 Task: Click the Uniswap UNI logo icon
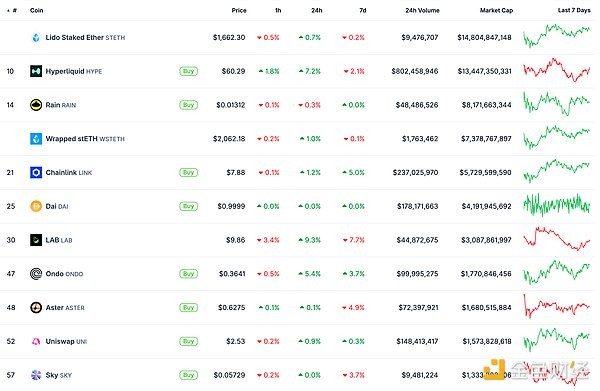pos(36,341)
